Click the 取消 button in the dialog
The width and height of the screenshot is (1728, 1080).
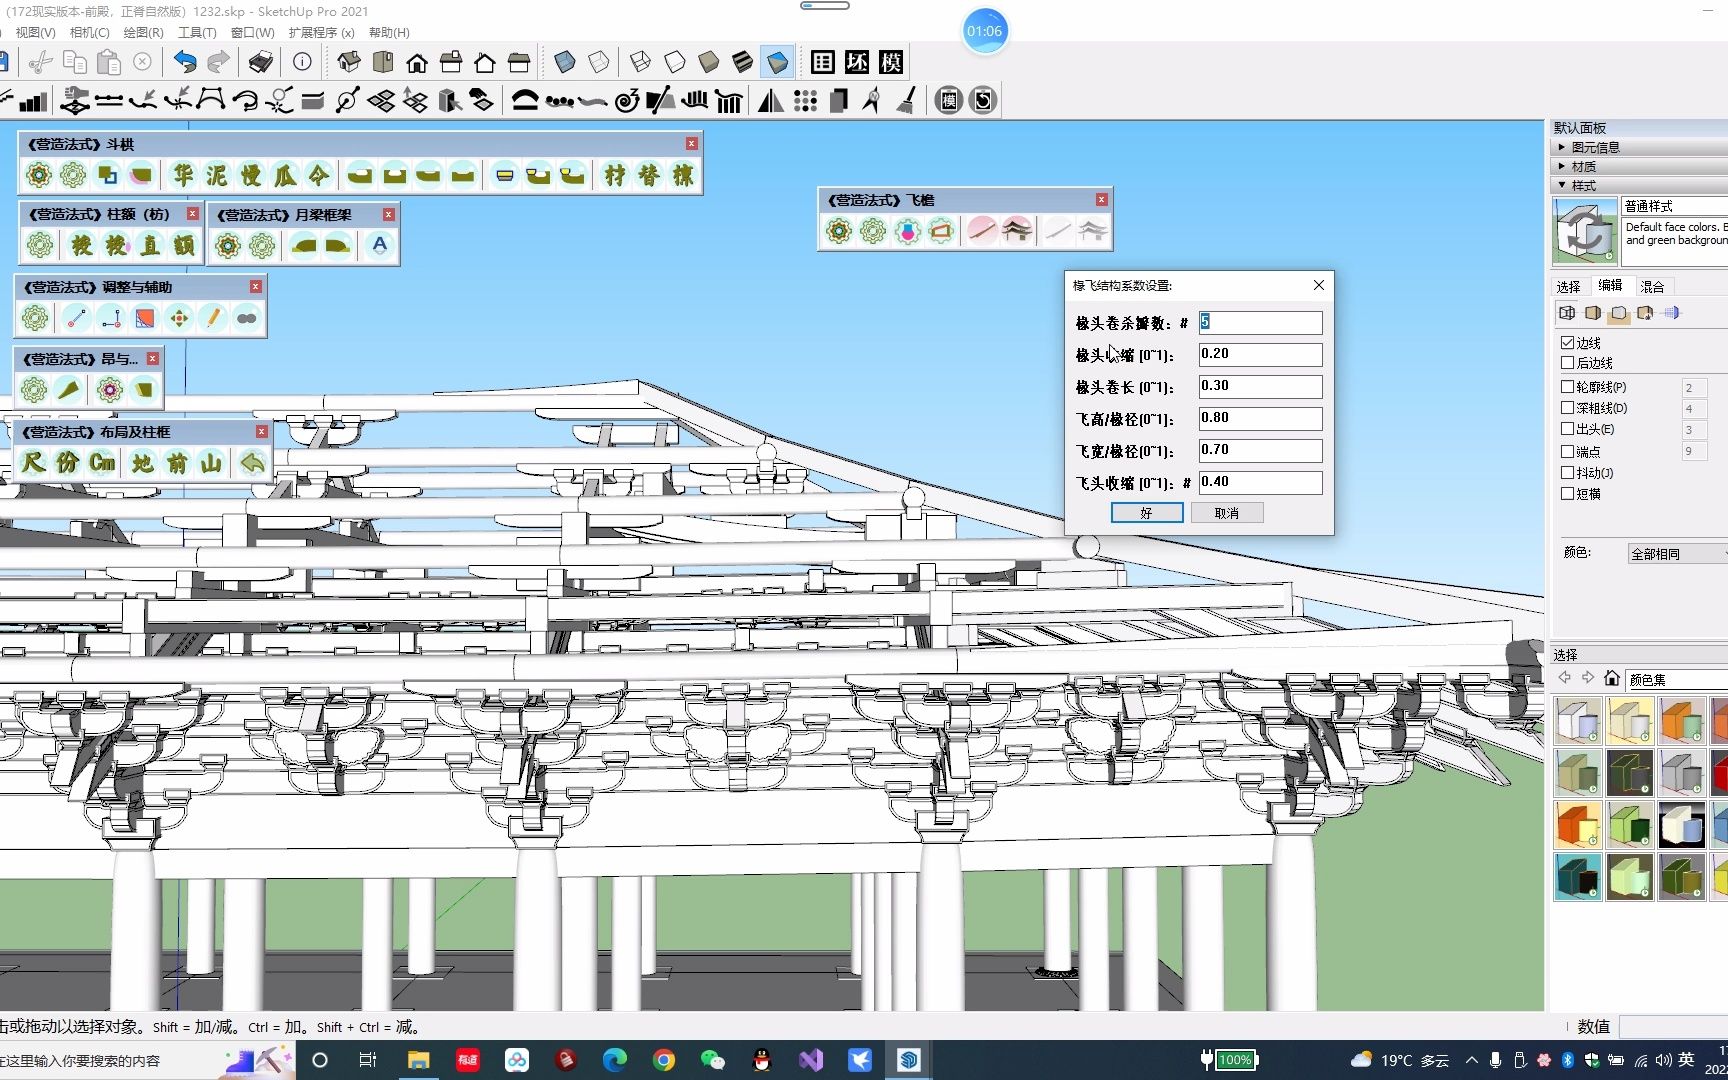click(1226, 513)
